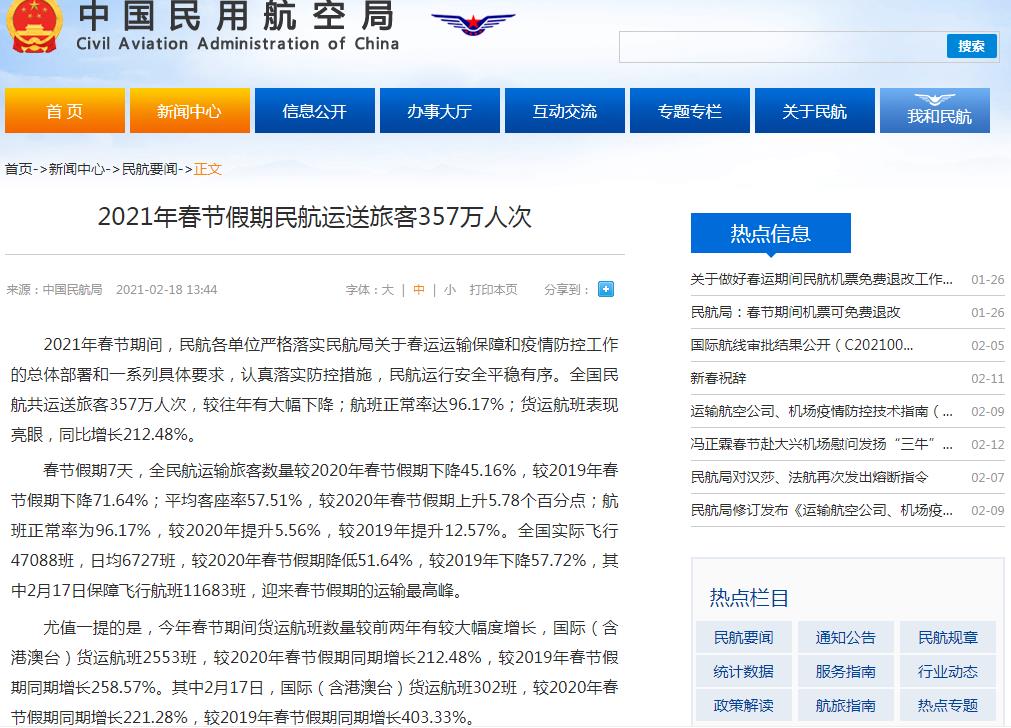Viewport: 1011px width, 728px height.
Task: Click the wings icon on the 我和民航 tab
Action: [x=934, y=99]
